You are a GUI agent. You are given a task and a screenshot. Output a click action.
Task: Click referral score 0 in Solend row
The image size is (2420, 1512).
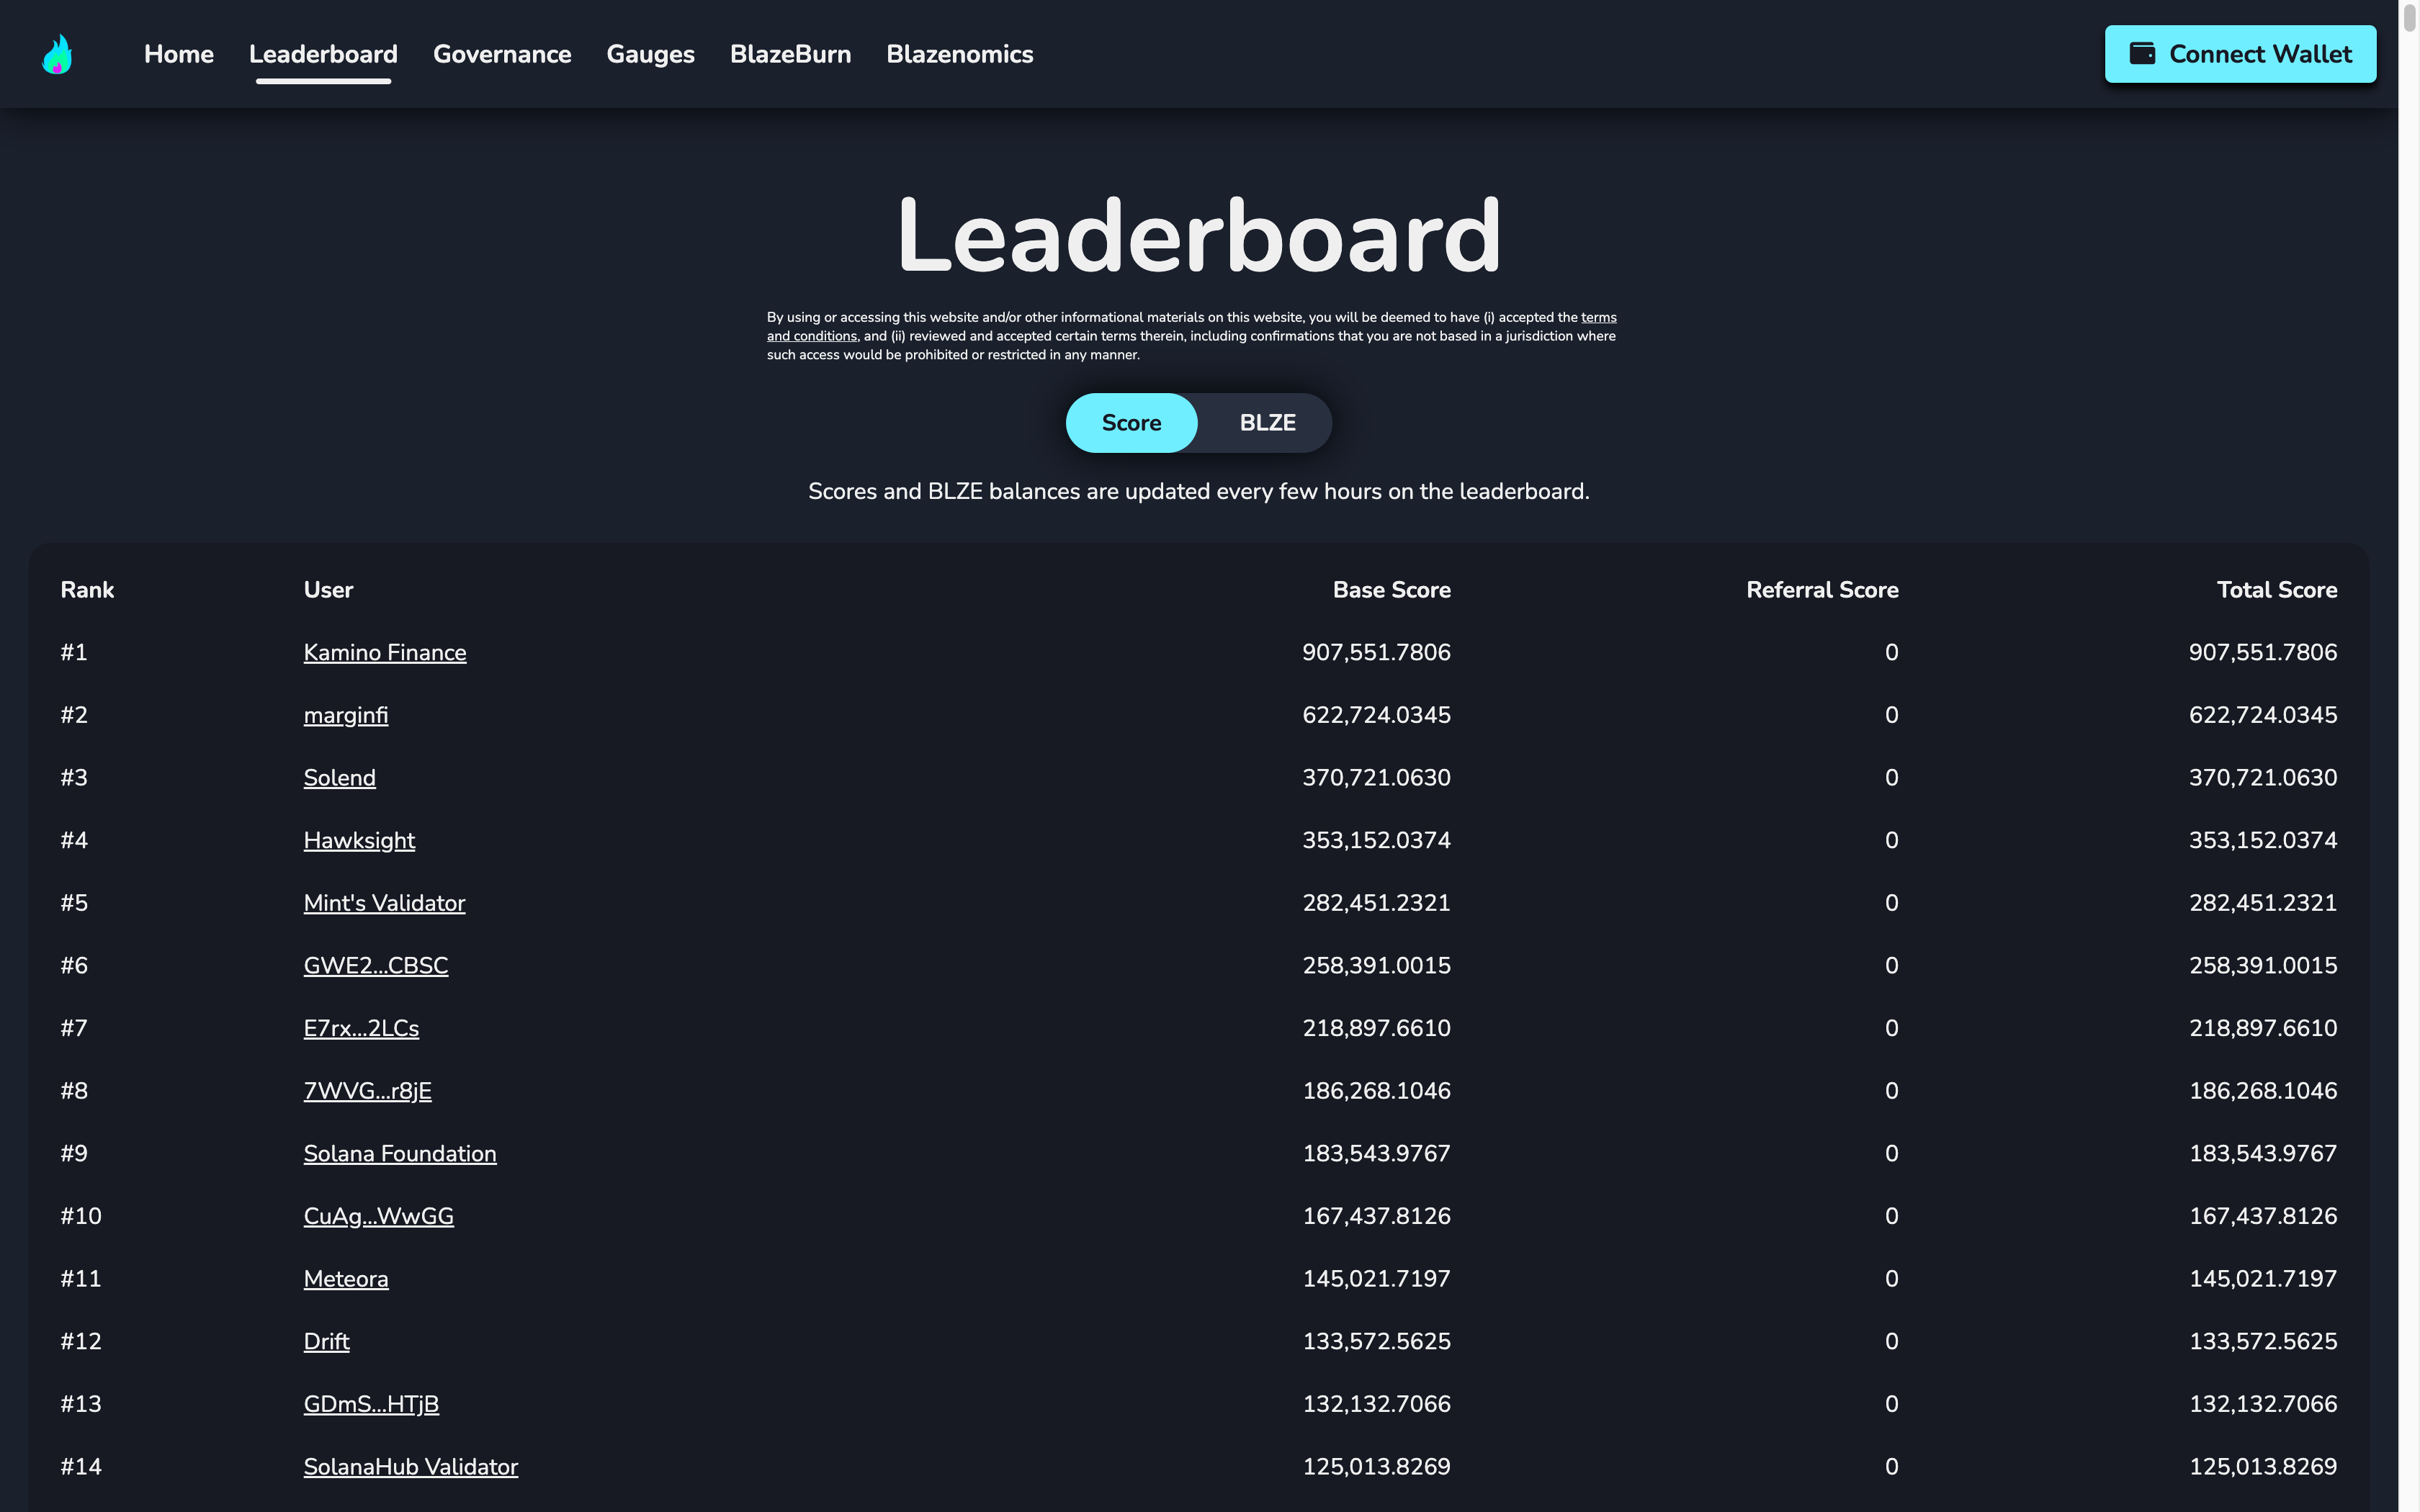[x=1891, y=778]
